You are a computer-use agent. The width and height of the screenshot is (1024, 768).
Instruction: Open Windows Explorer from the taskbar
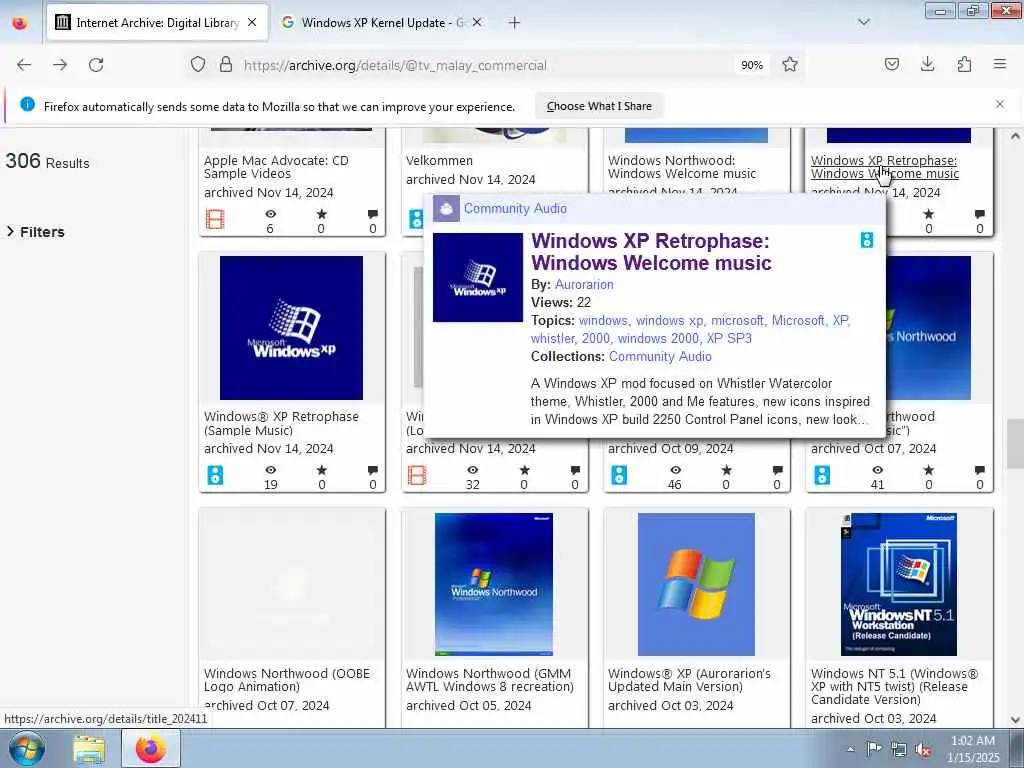tap(89, 748)
